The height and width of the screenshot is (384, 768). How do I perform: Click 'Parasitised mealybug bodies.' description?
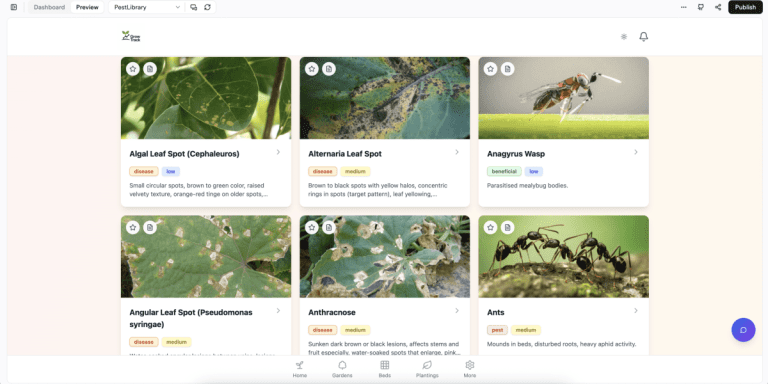(x=528, y=186)
